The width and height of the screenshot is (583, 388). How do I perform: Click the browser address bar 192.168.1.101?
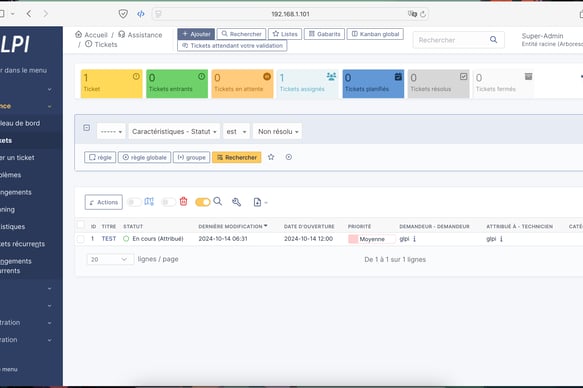click(290, 14)
